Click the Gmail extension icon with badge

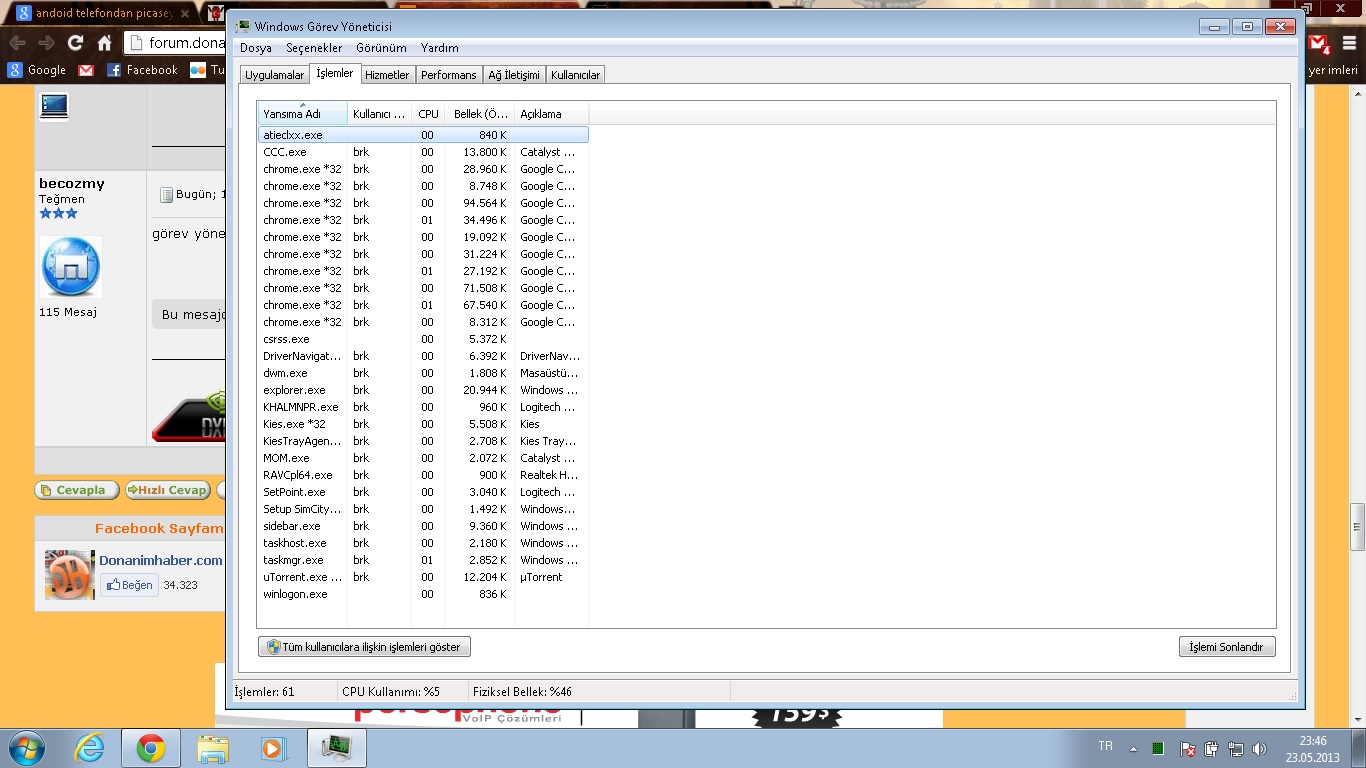point(1320,44)
